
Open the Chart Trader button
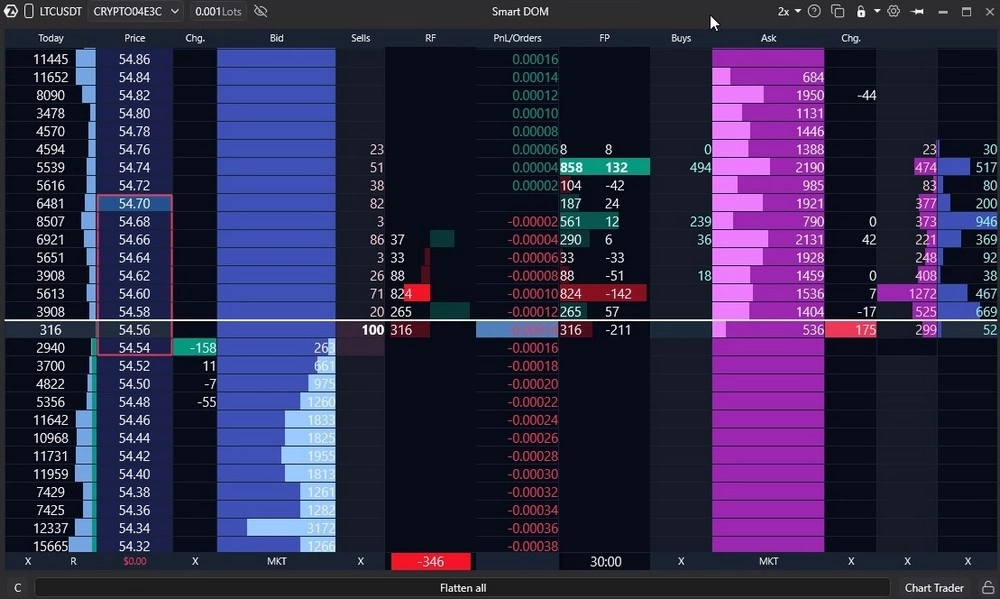coord(934,588)
